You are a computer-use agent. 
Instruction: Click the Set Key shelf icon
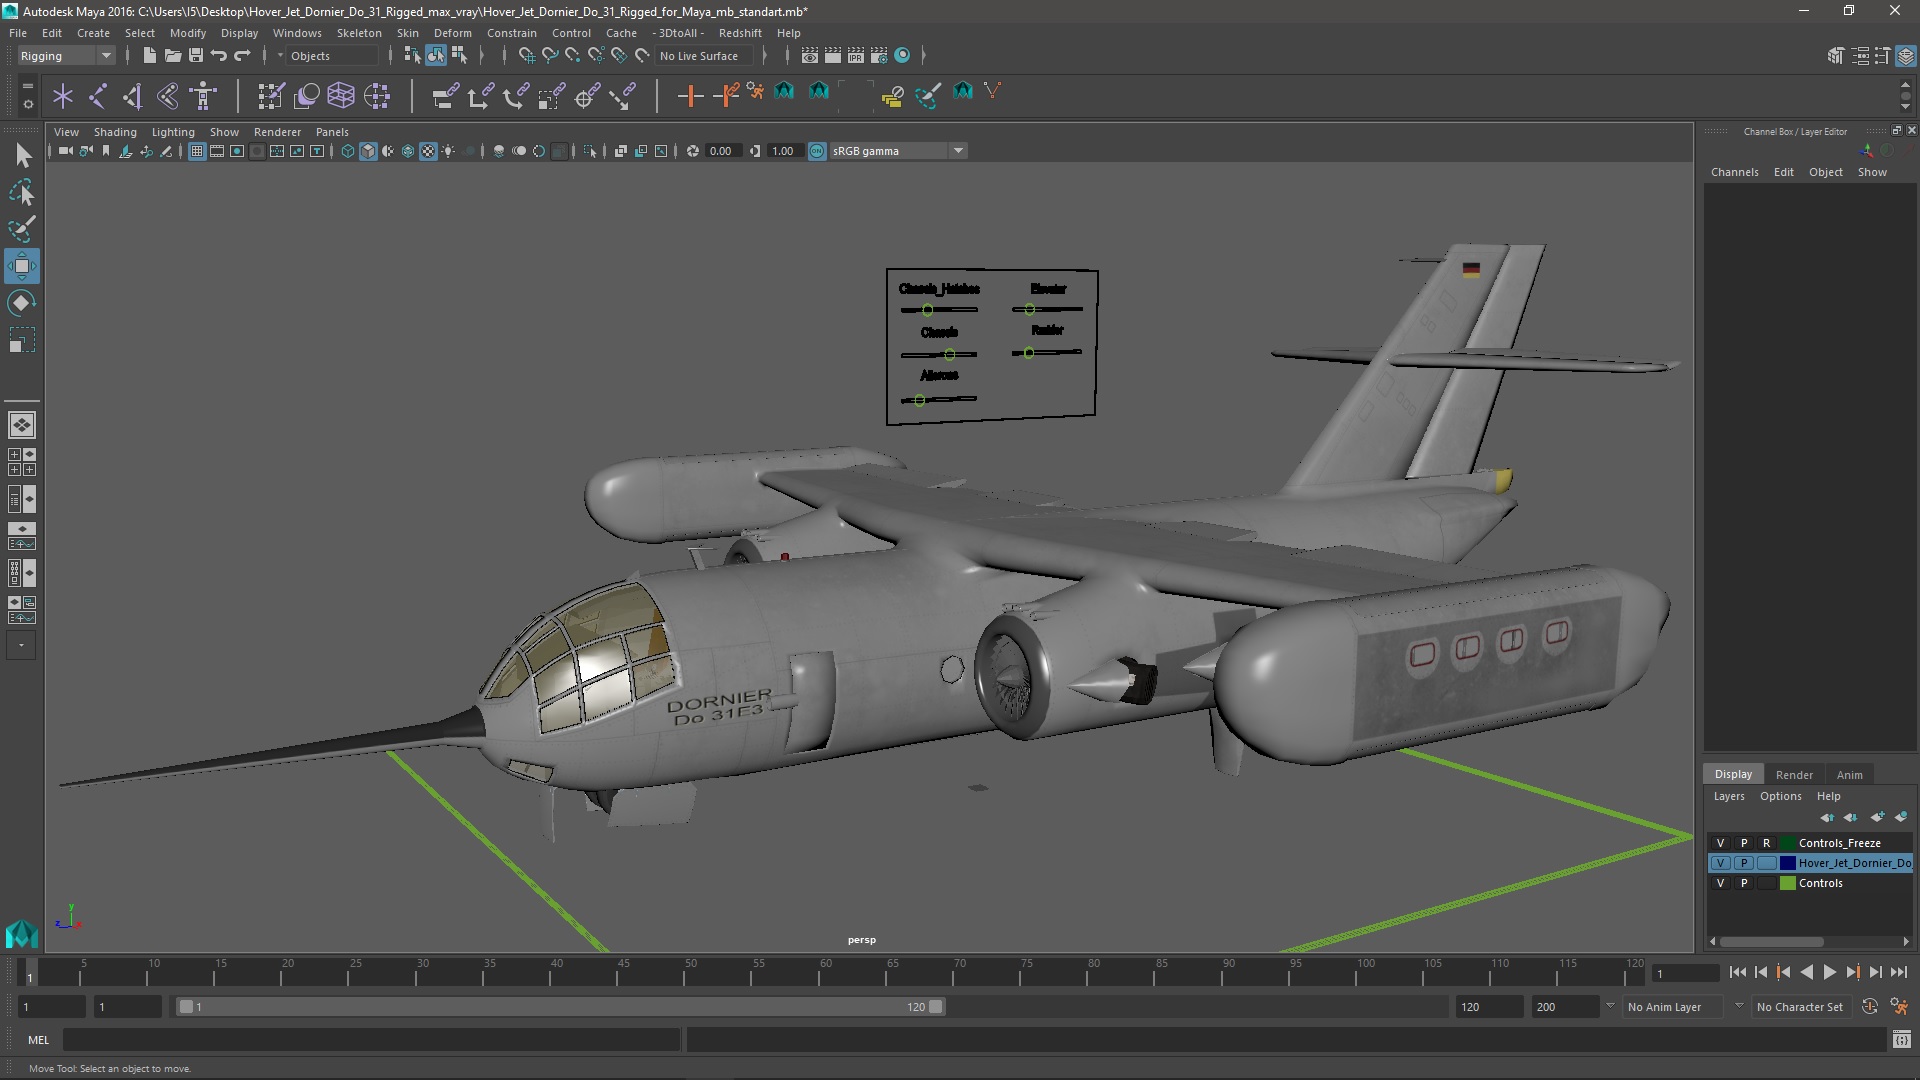(x=690, y=96)
